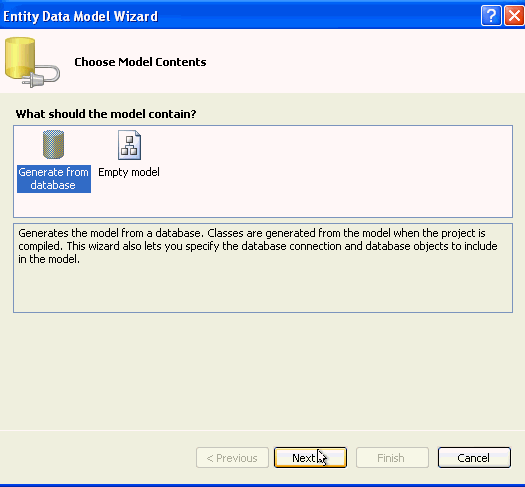Click blank area inside the description box below the text
The height and width of the screenshot is (487, 525).
click(263, 290)
